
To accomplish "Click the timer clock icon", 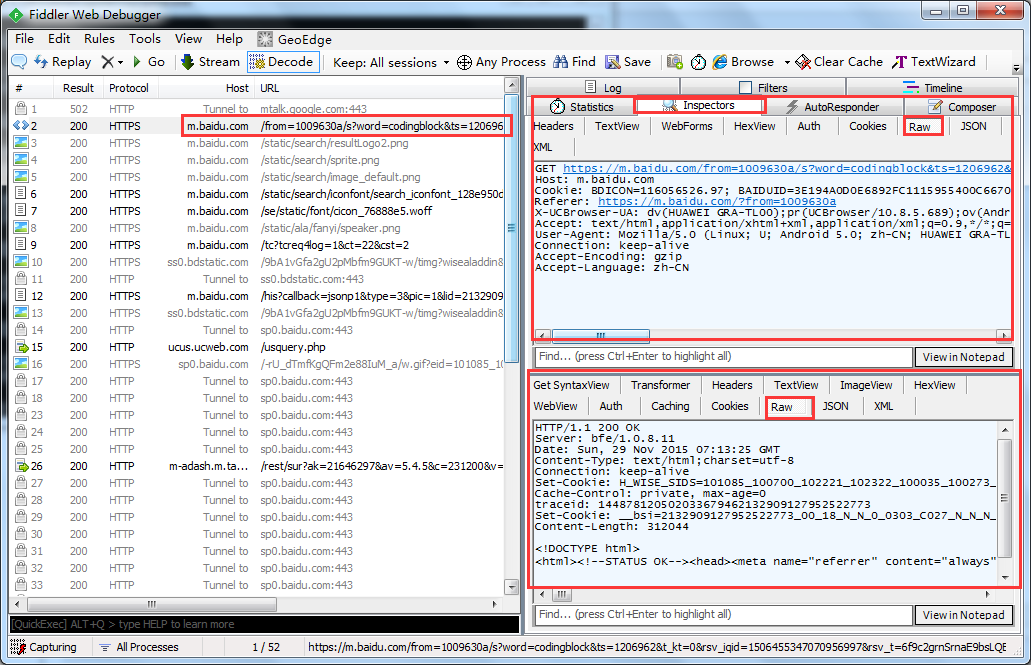I will 698,62.
